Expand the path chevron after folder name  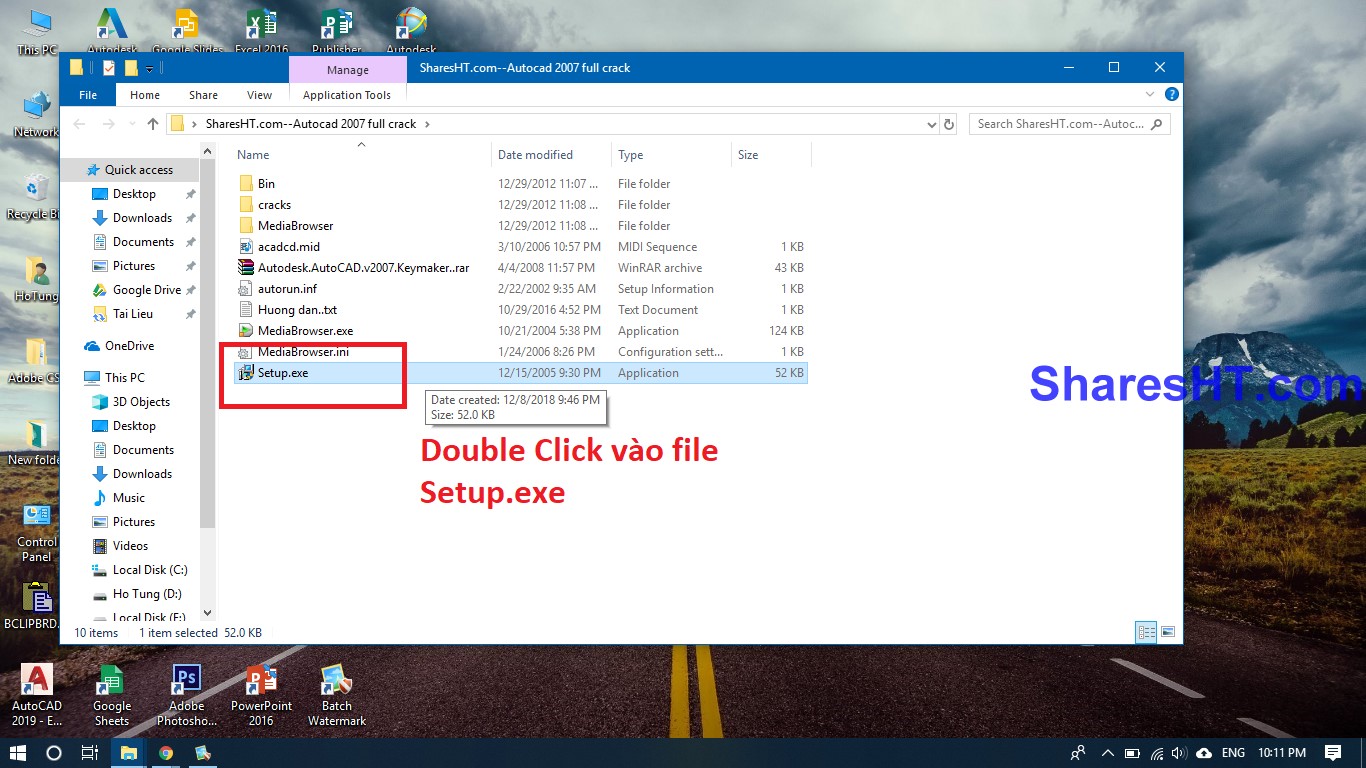pyautogui.click(x=427, y=124)
